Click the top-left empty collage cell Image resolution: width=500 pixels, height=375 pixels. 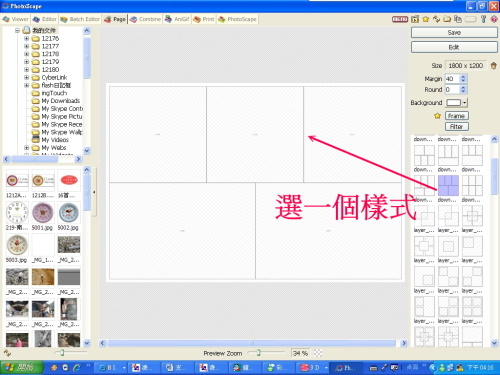coord(158,134)
